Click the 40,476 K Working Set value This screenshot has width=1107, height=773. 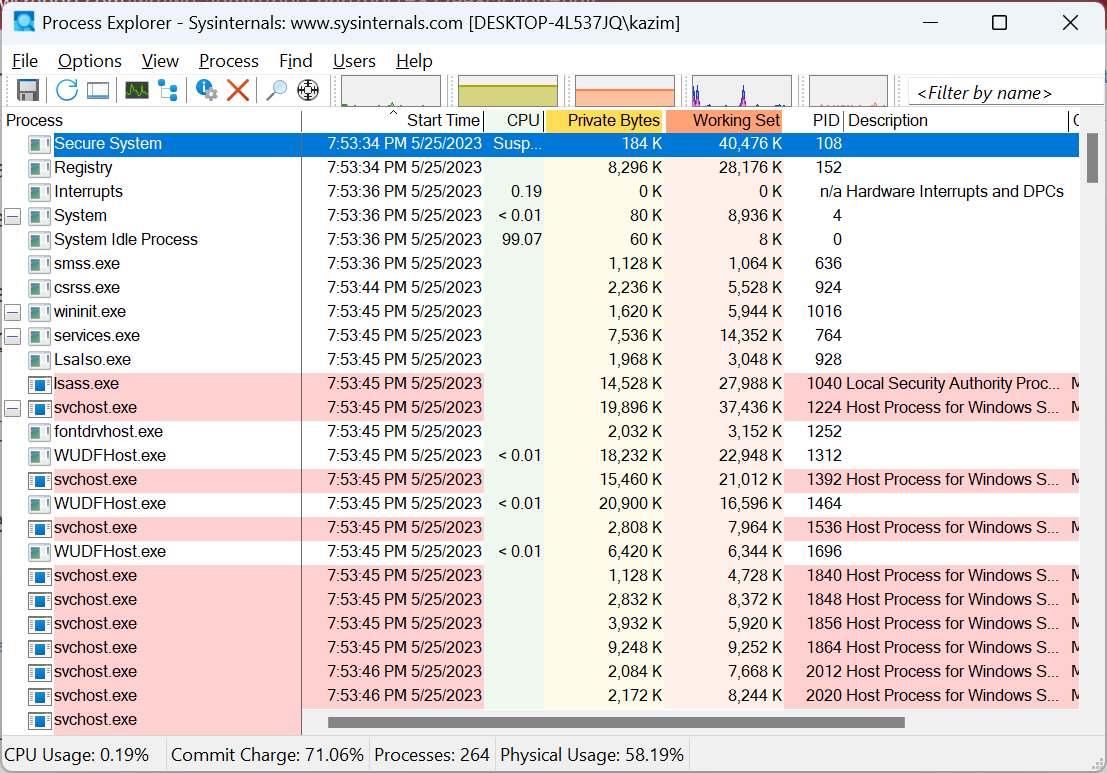[750, 144]
